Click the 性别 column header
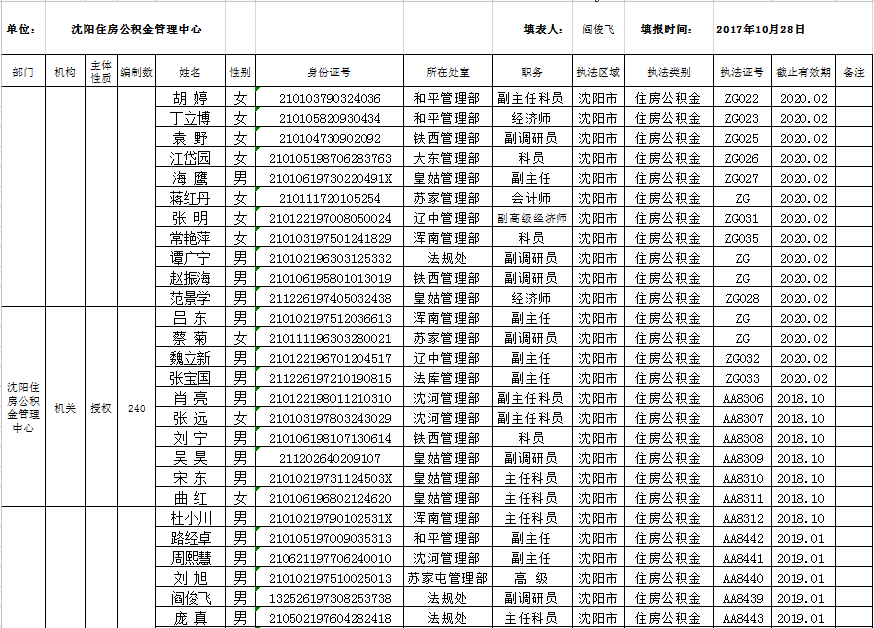Viewport: 874px width, 628px height. coord(240,72)
